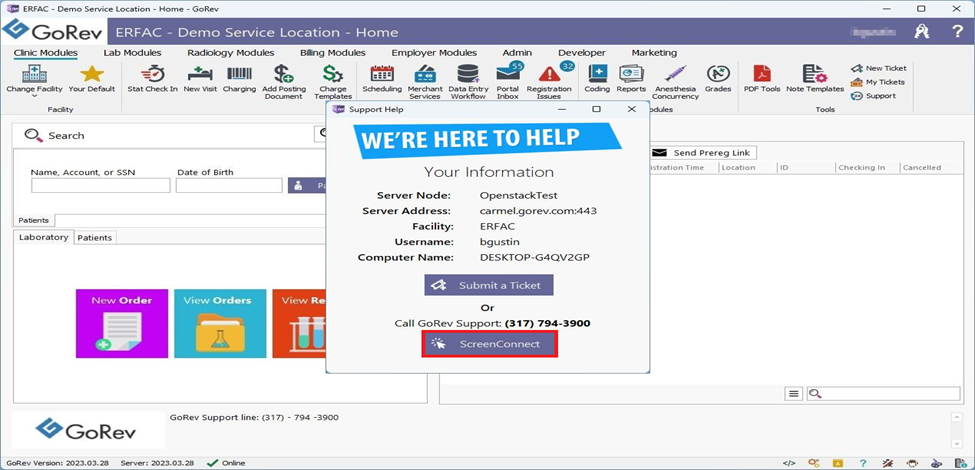975x470 pixels.
Task: Click the Send Prereg Link button
Action: point(703,153)
